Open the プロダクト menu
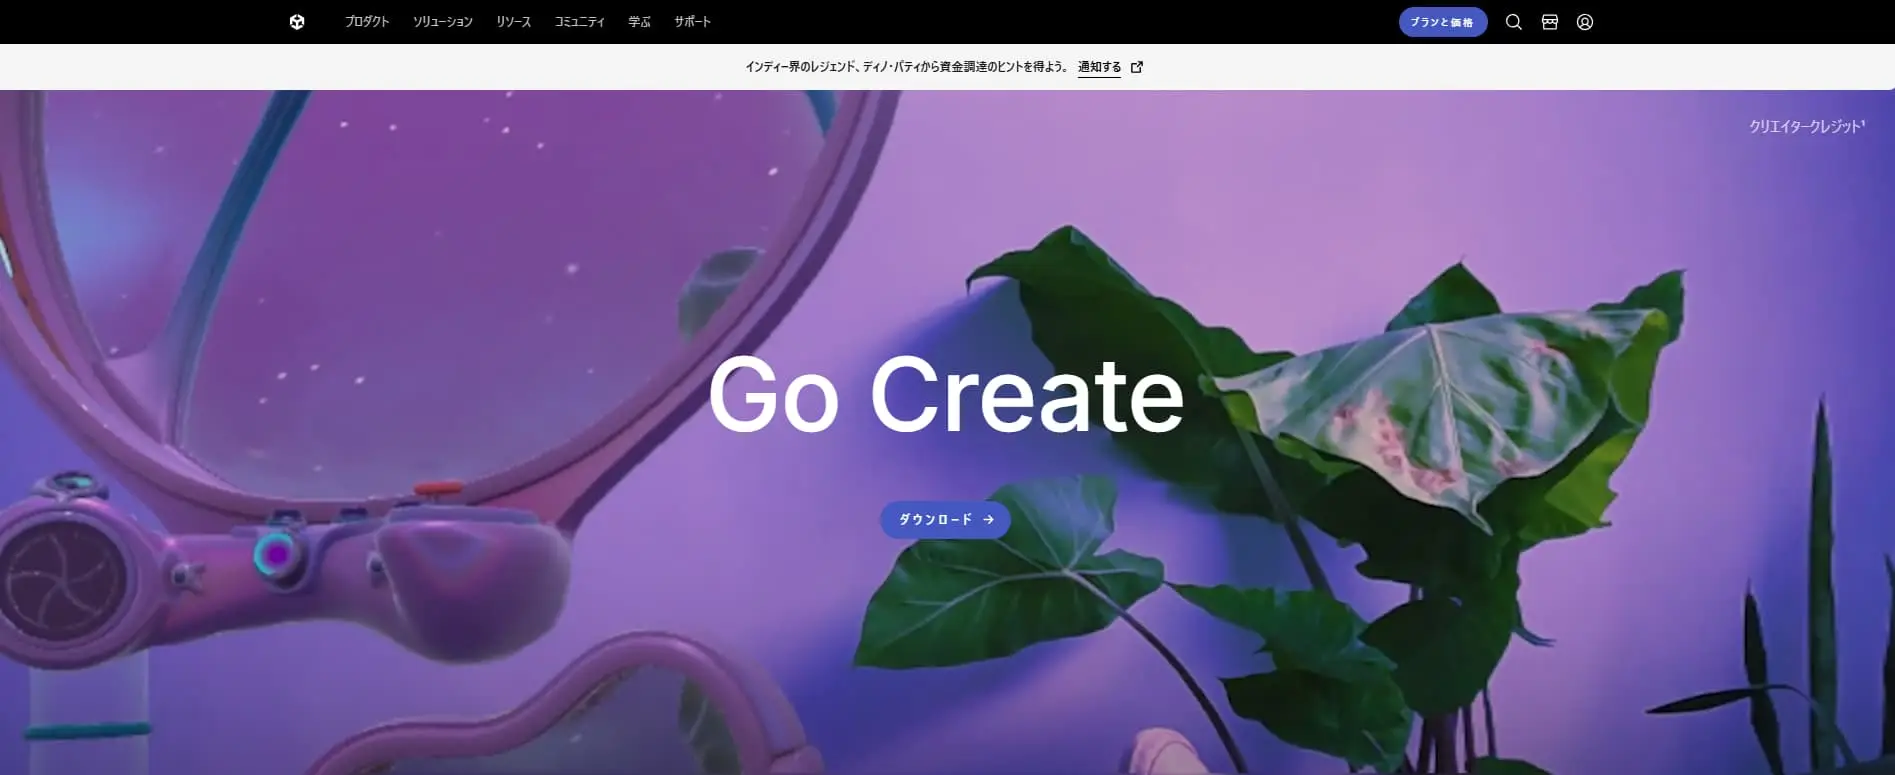Screen dimensions: 1895x775 367,22
